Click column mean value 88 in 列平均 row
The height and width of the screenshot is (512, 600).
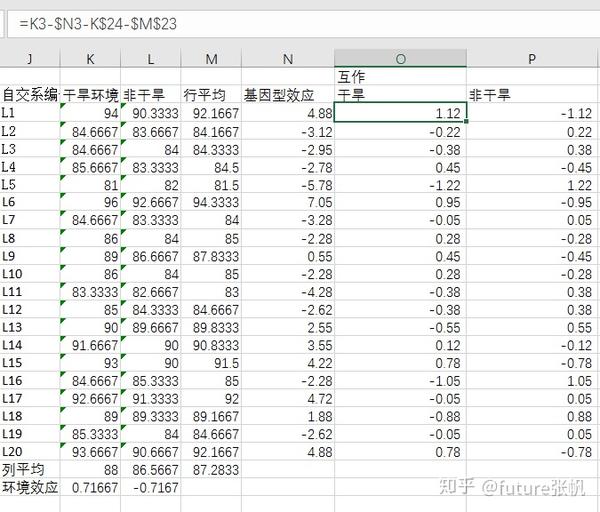tap(90, 469)
